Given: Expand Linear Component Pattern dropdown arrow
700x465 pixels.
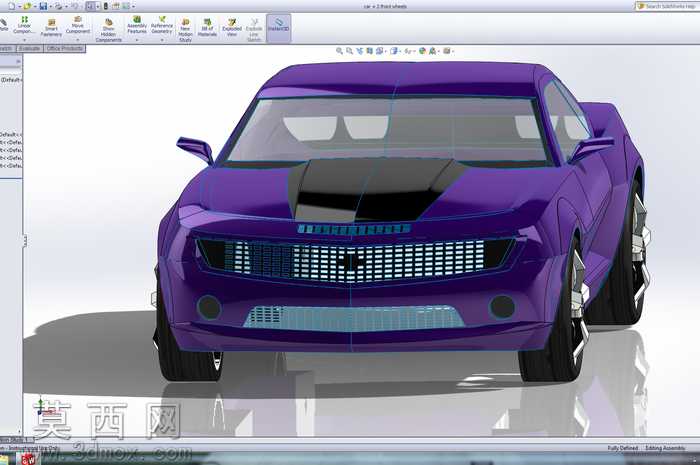Looking at the screenshot, I should (x=24, y=40).
